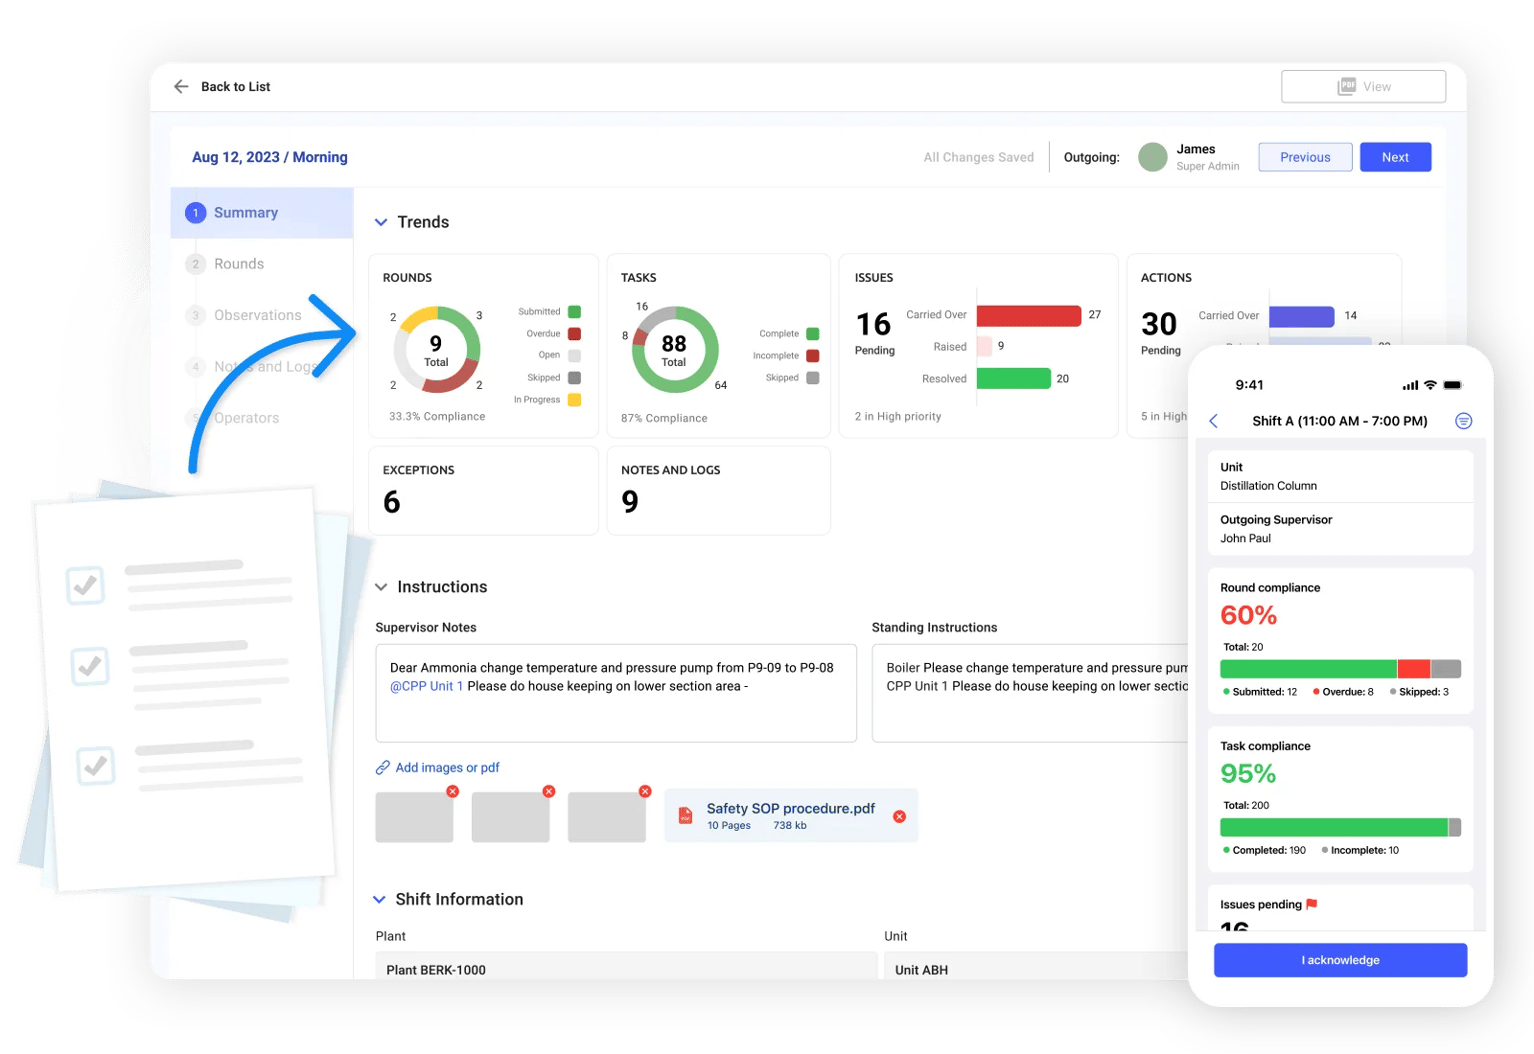The width and height of the screenshot is (1534, 1054).
Task: Click the Task compliance progress bar
Action: [1340, 827]
